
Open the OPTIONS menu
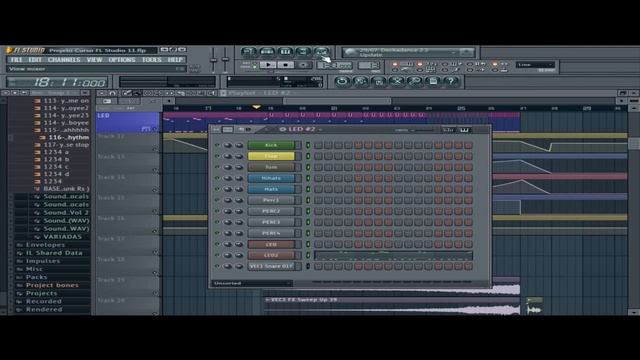pos(122,60)
